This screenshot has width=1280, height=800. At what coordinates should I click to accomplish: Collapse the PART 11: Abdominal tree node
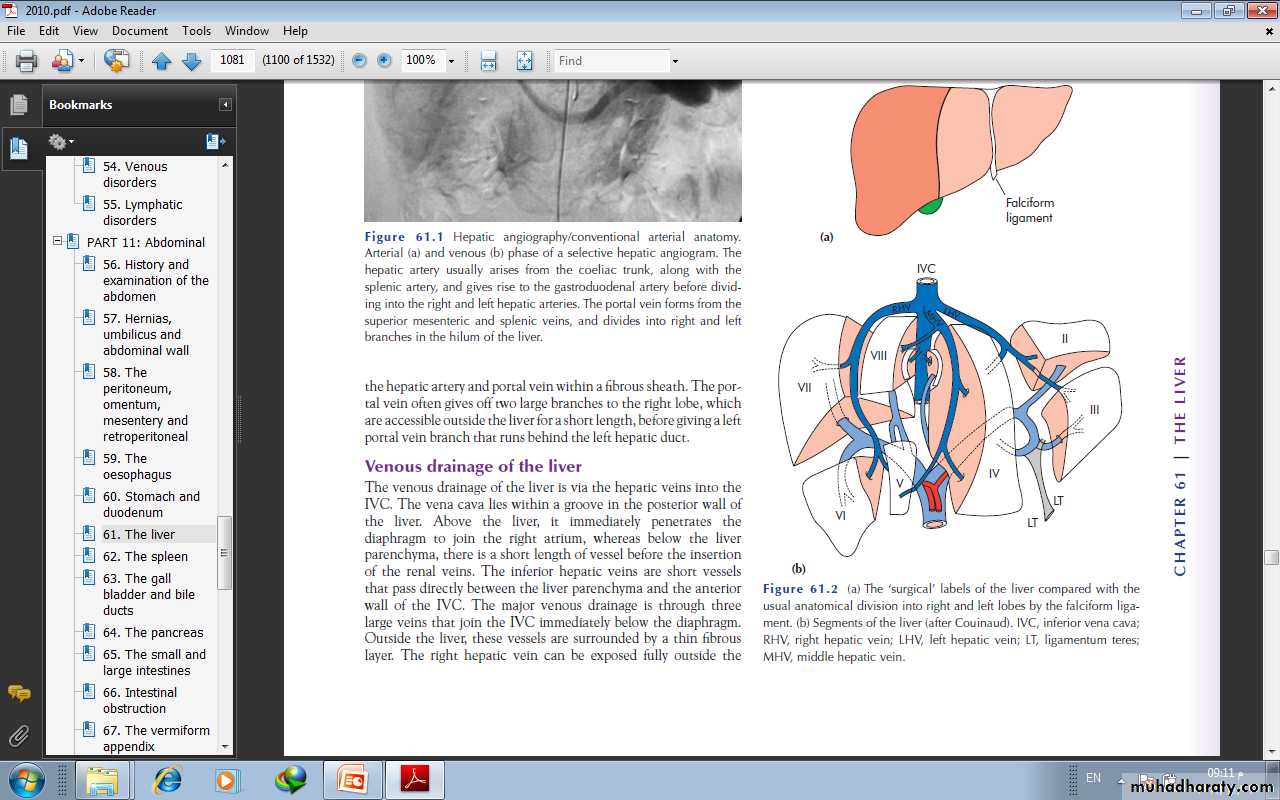click(x=58, y=242)
